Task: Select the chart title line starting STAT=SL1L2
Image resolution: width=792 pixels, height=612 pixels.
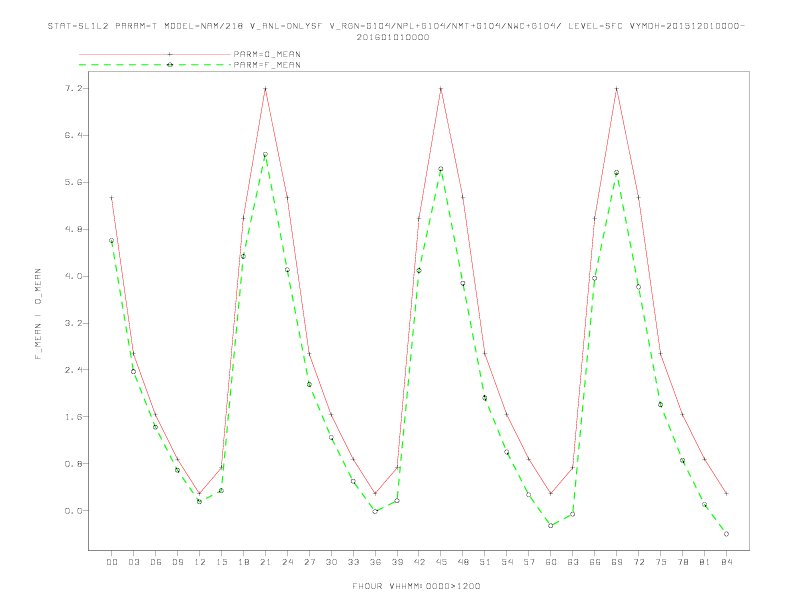Action: click(397, 26)
